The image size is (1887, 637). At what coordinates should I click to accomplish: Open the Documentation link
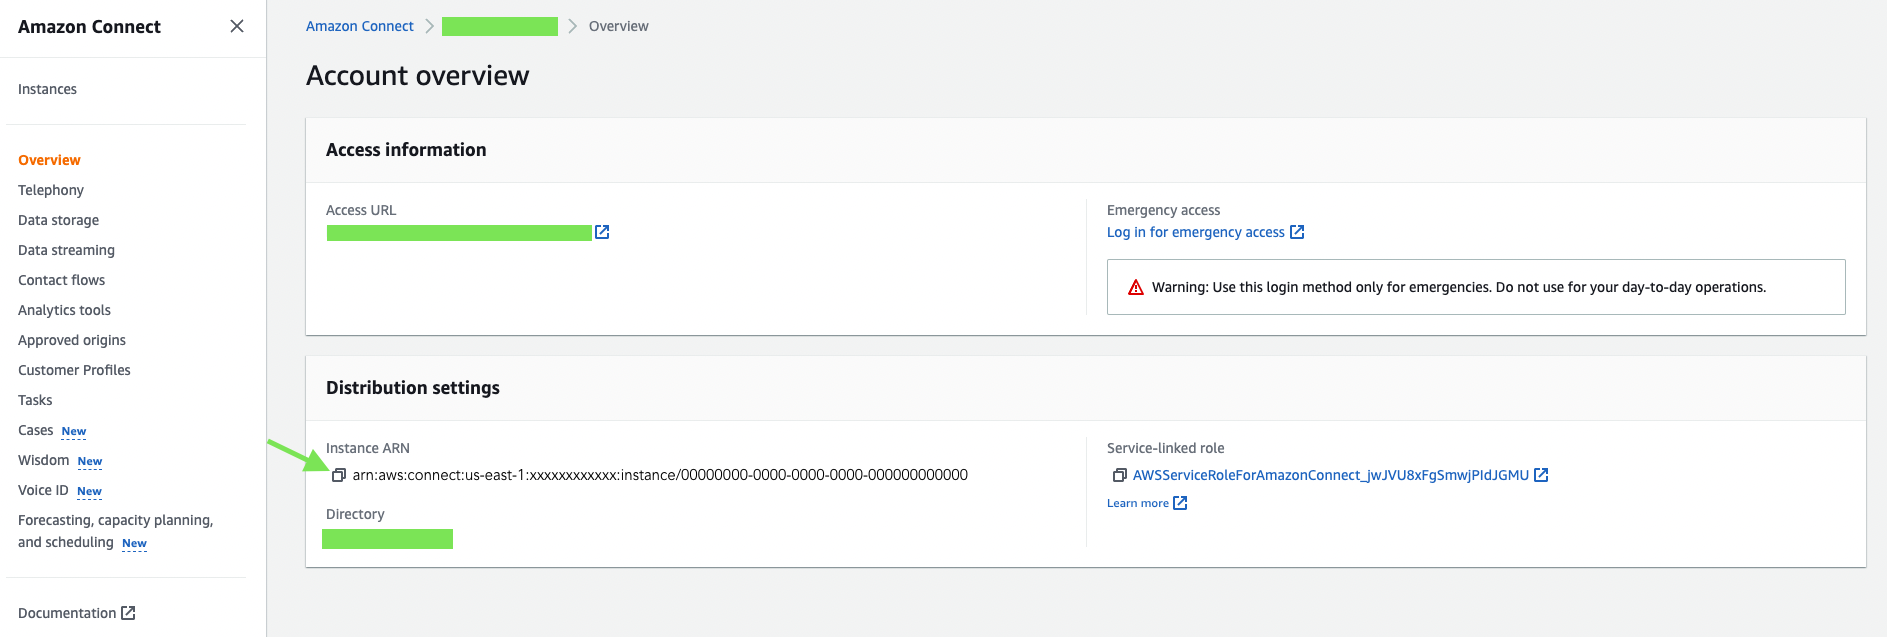point(67,613)
